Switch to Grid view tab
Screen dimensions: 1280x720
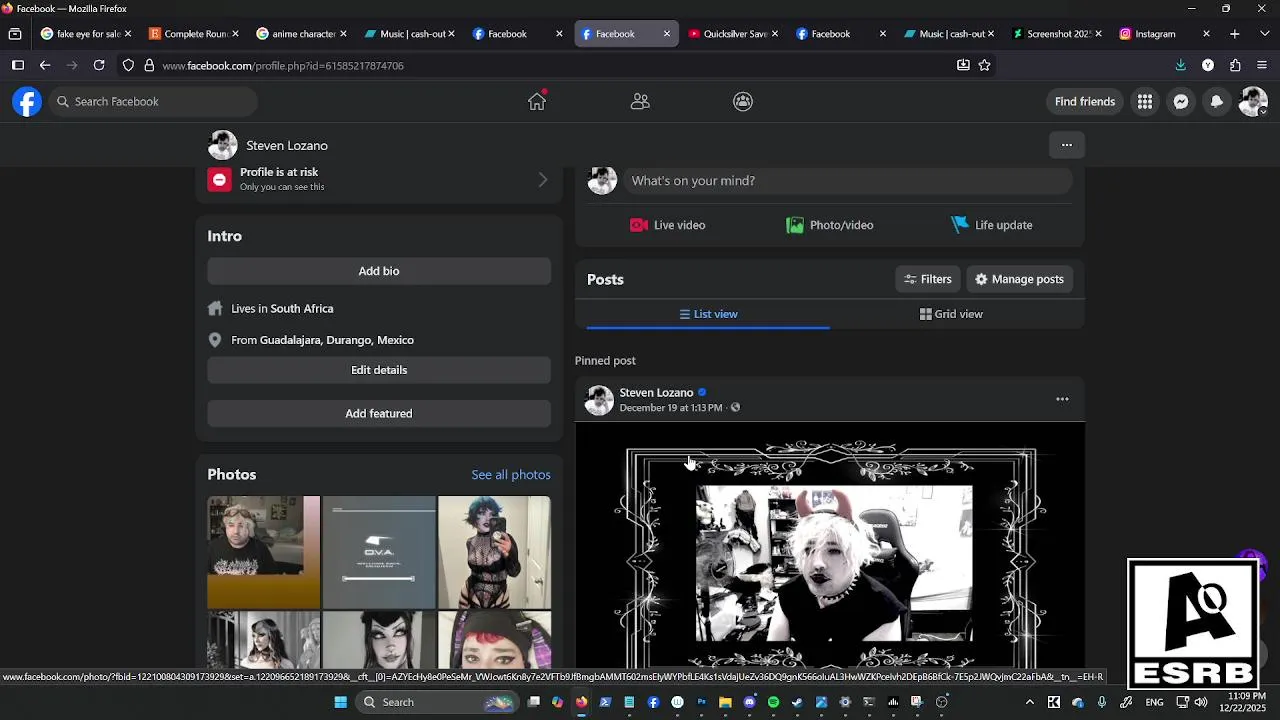click(x=951, y=314)
